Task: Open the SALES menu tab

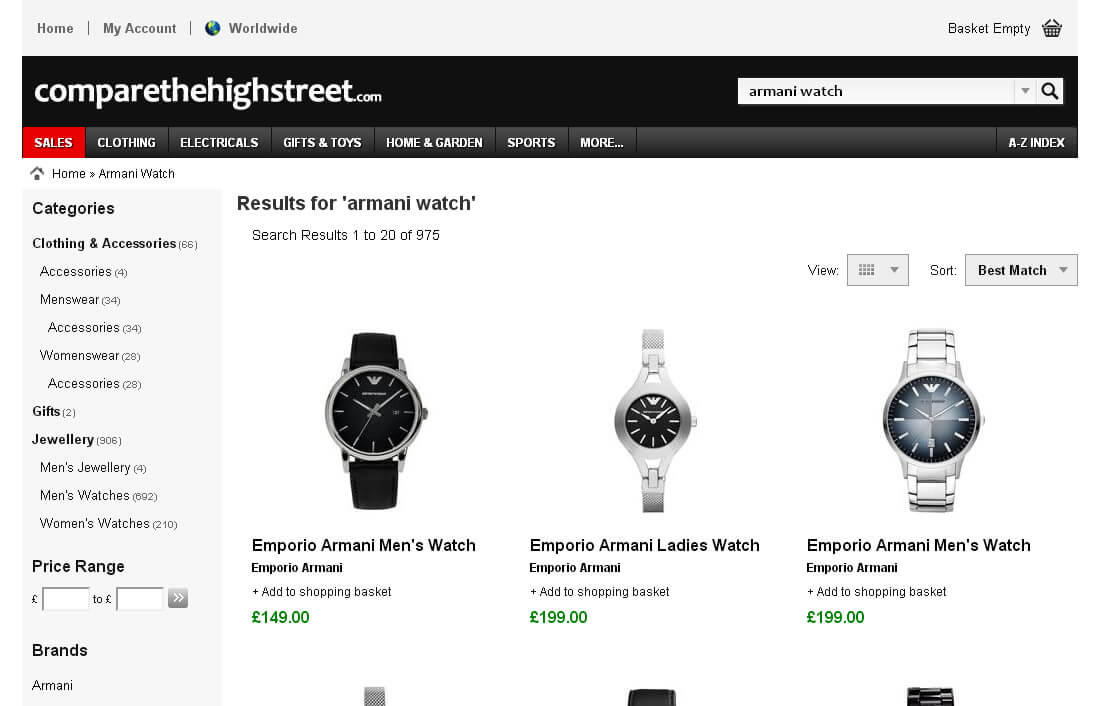Action: coord(54,142)
